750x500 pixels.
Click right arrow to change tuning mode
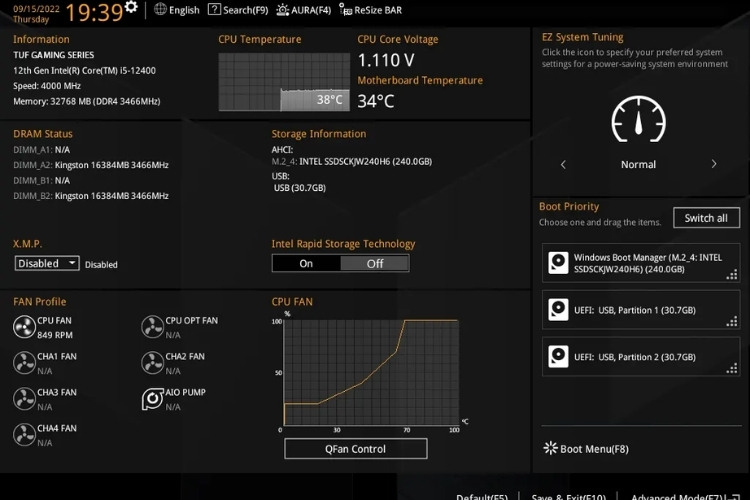(x=713, y=164)
